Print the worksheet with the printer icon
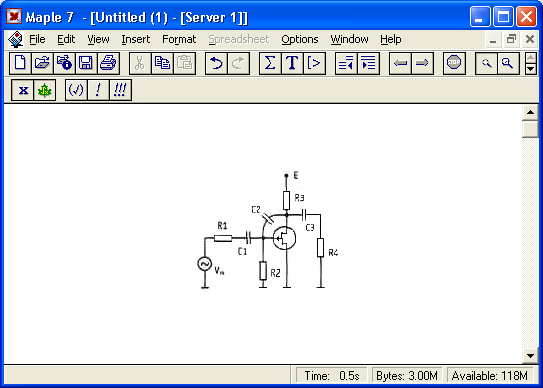The width and height of the screenshot is (543, 388). (108, 63)
